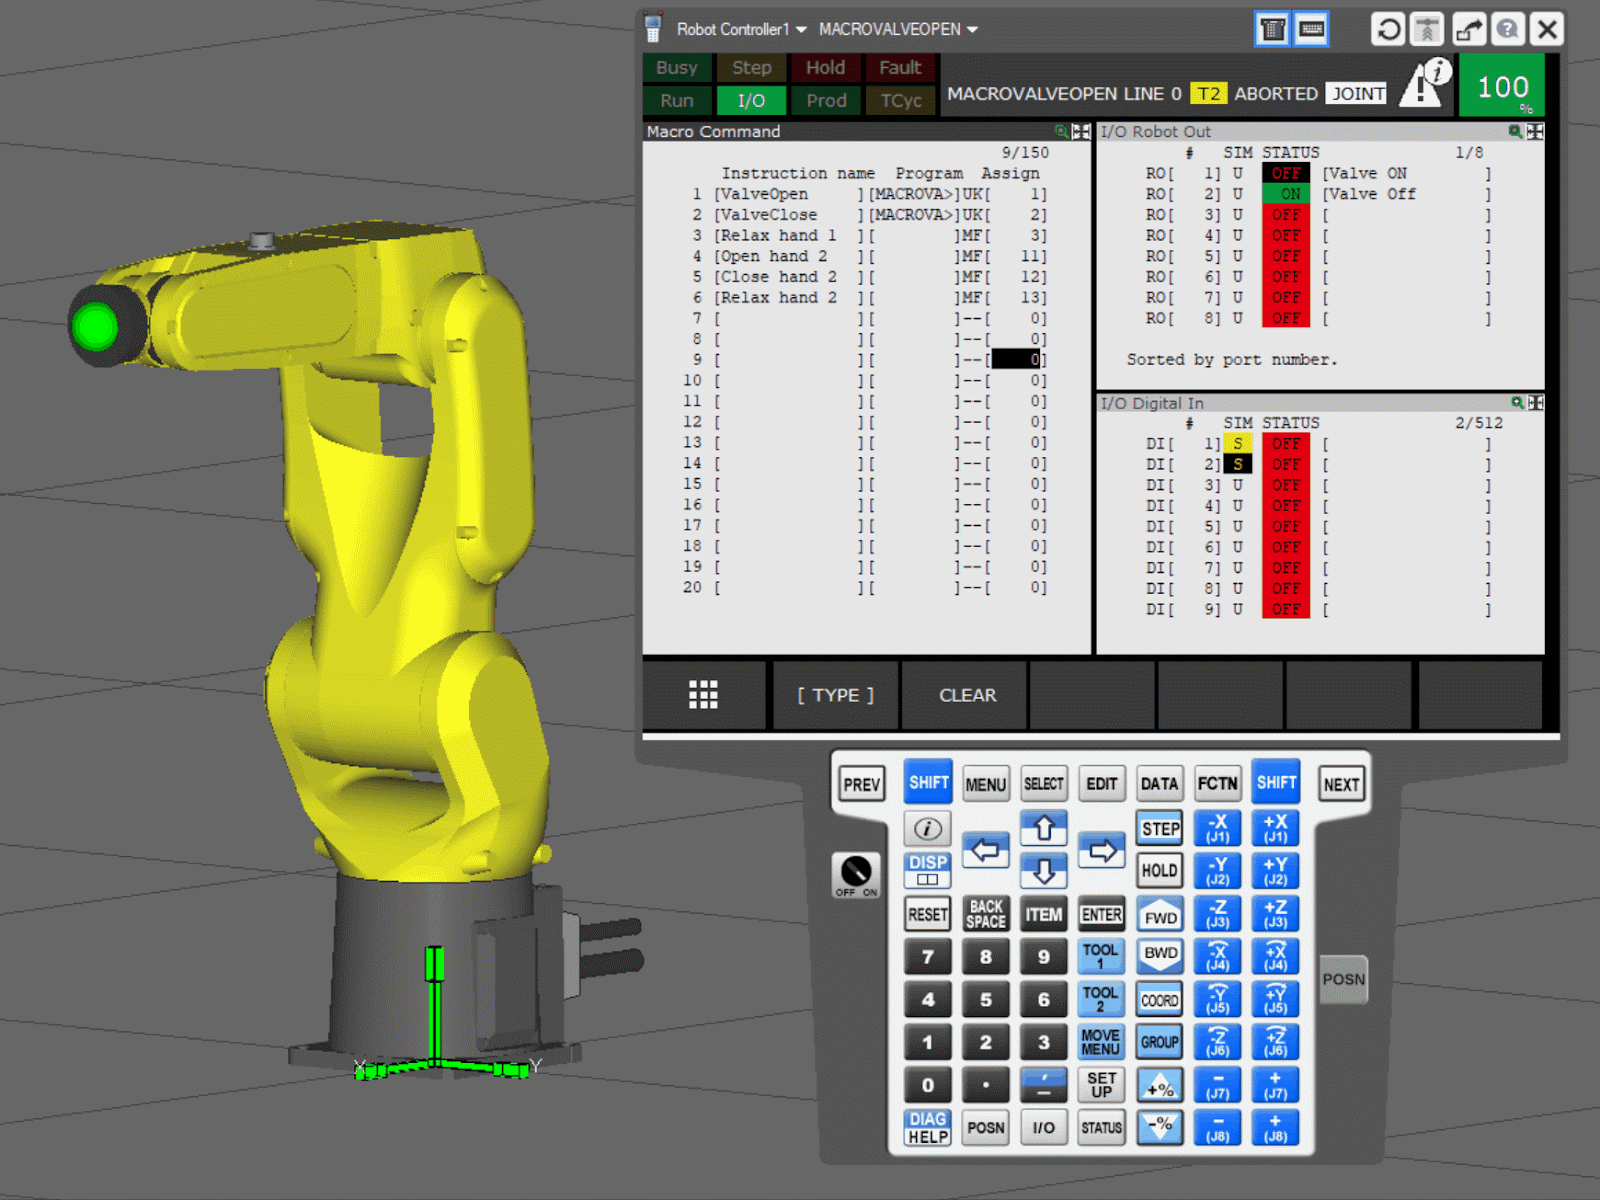Screen dimensions: 1600x1200
Task: Click the -% speed override key
Action: (1160, 1127)
